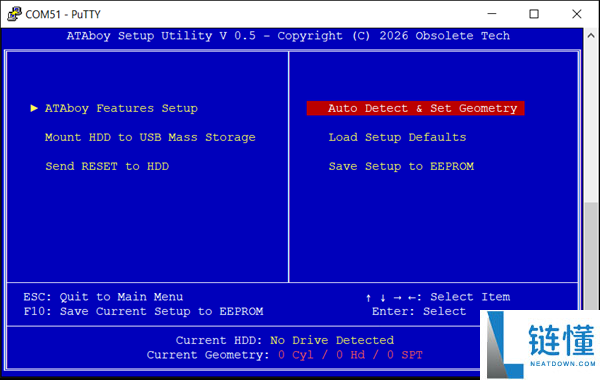This screenshot has width=600, height=380.
Task: Click the No Drive Detected status
Action: pyautogui.click(x=332, y=340)
